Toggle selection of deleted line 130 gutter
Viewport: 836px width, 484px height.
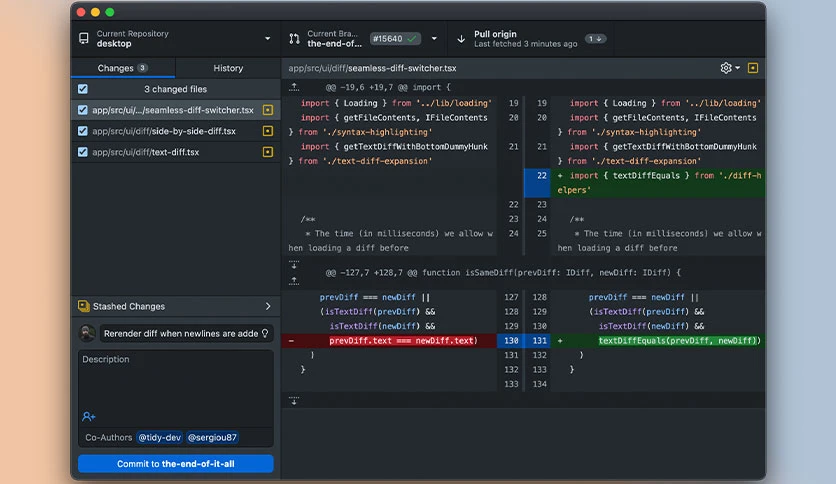tap(511, 341)
